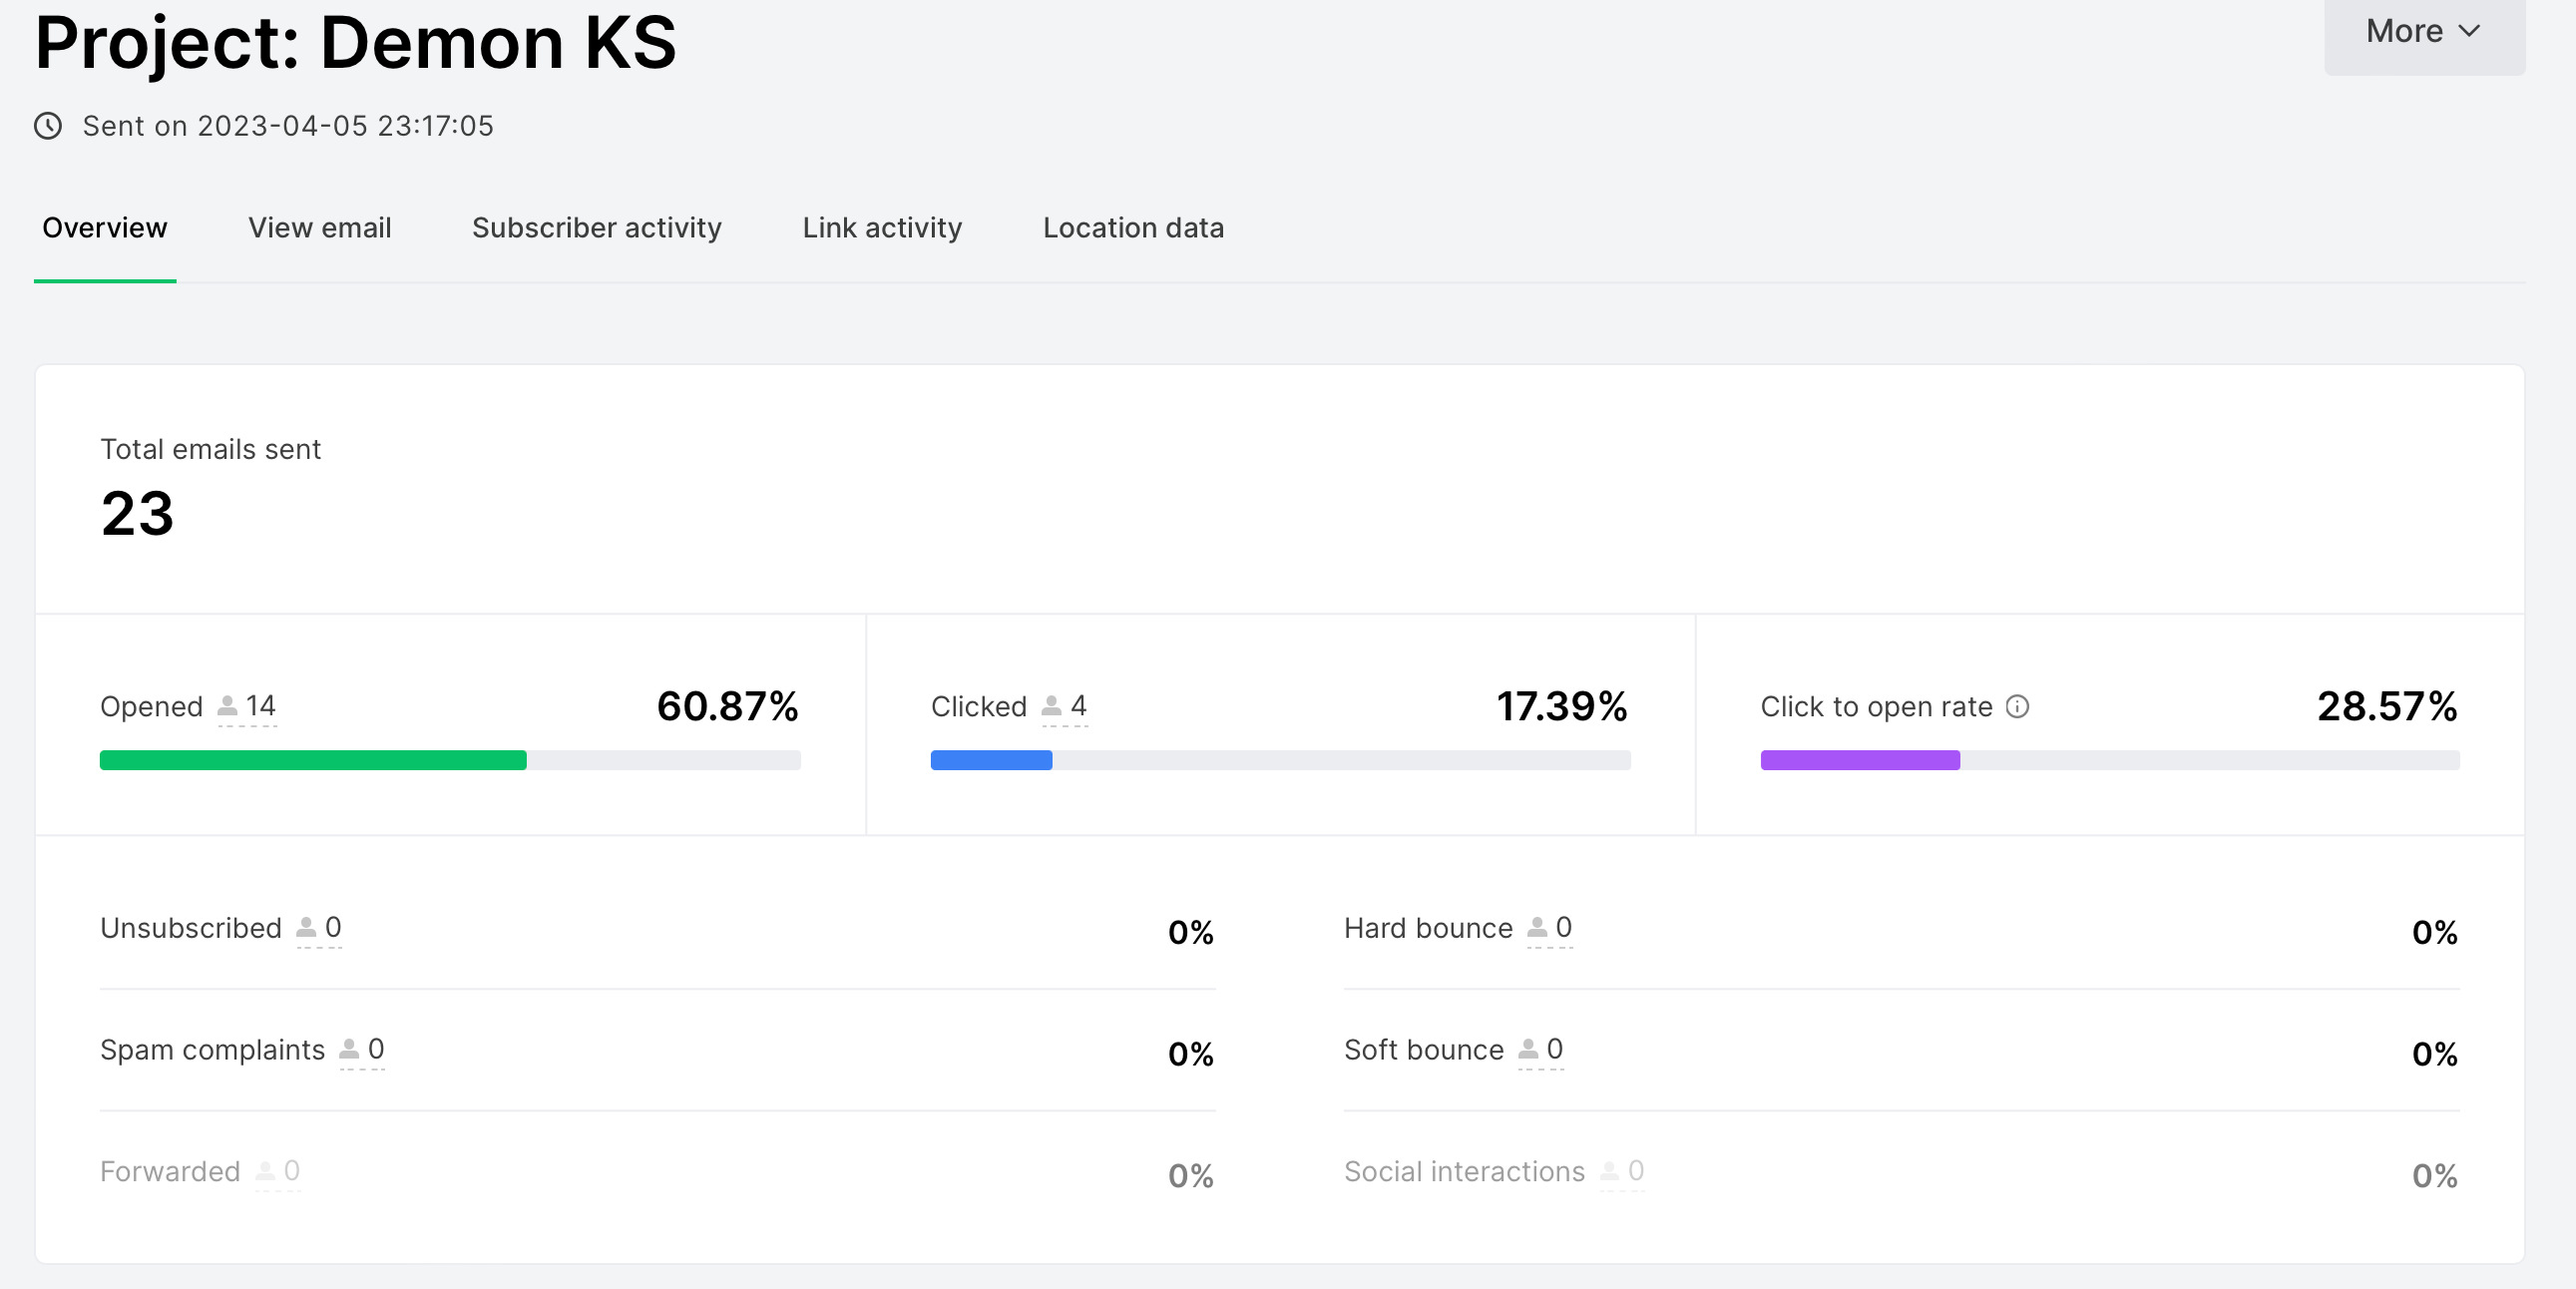Select the Overview tab
Viewport: 2576px width, 1289px height.
[x=105, y=228]
